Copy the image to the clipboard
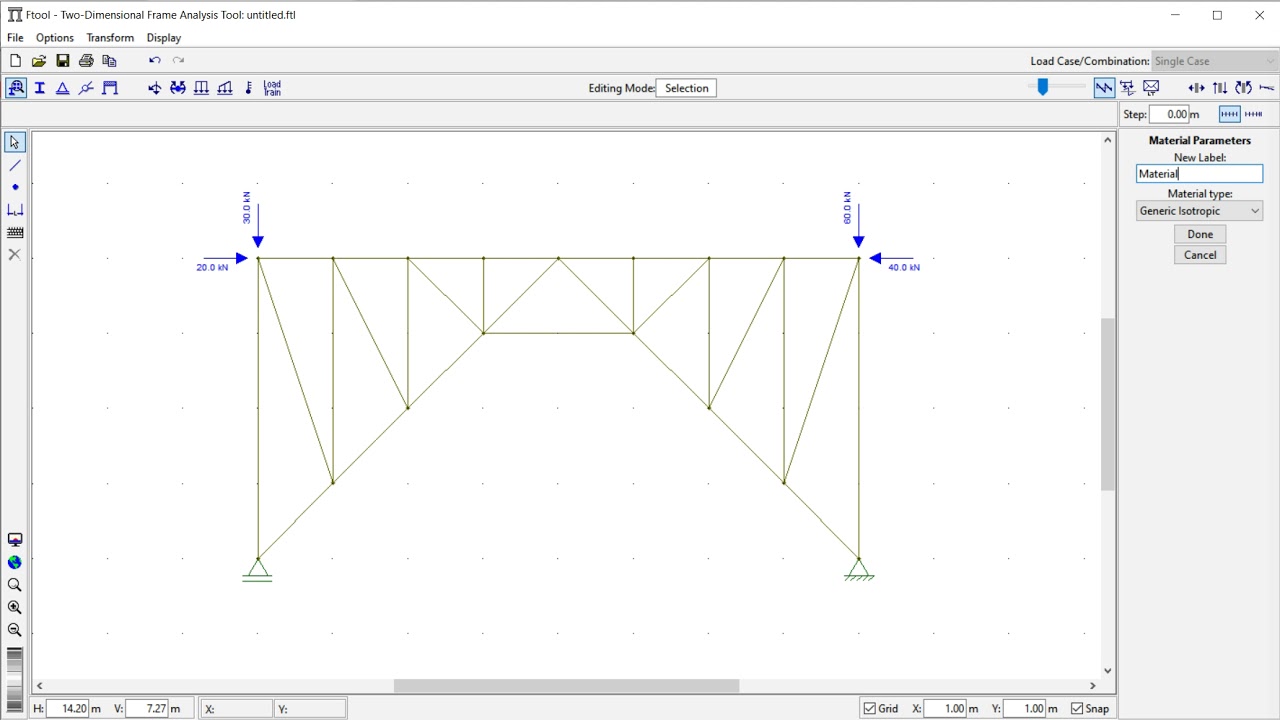The height and width of the screenshot is (720, 1280). pos(110,61)
